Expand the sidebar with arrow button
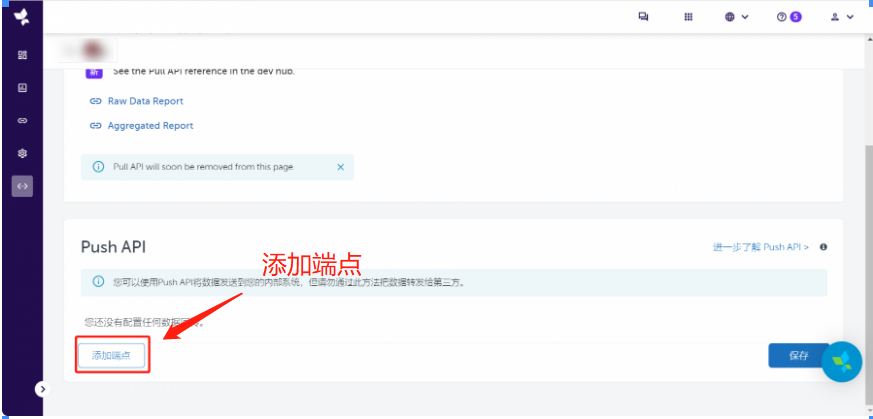 click(43, 389)
